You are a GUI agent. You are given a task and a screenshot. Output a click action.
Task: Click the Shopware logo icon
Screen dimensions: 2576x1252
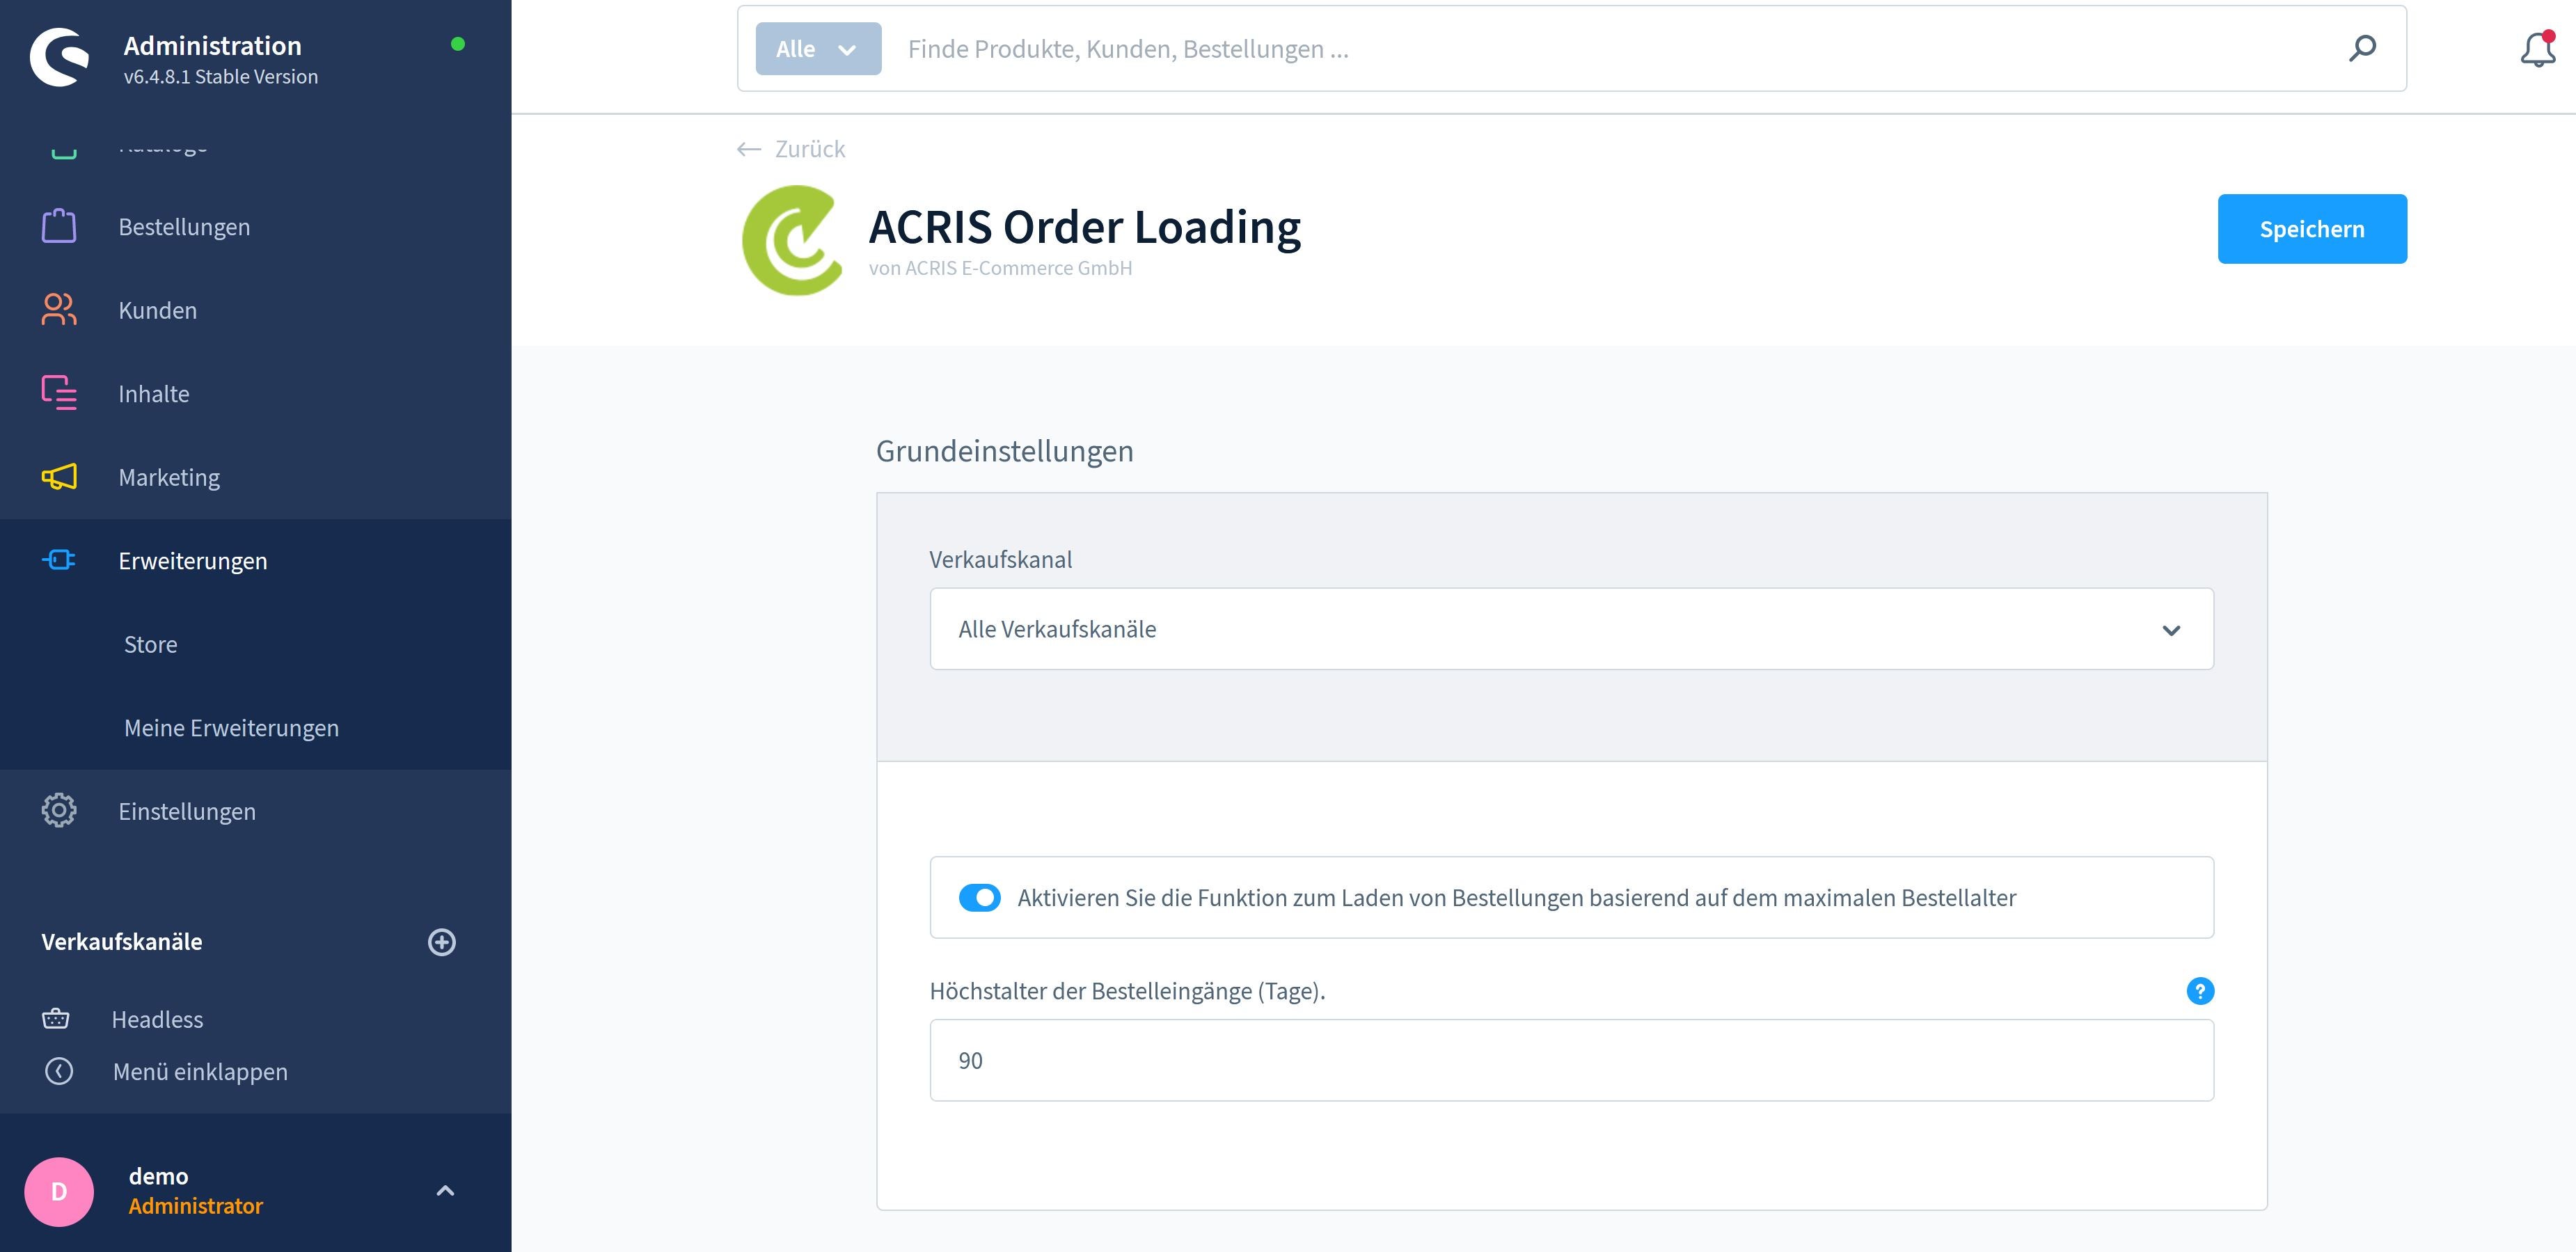click(x=60, y=57)
